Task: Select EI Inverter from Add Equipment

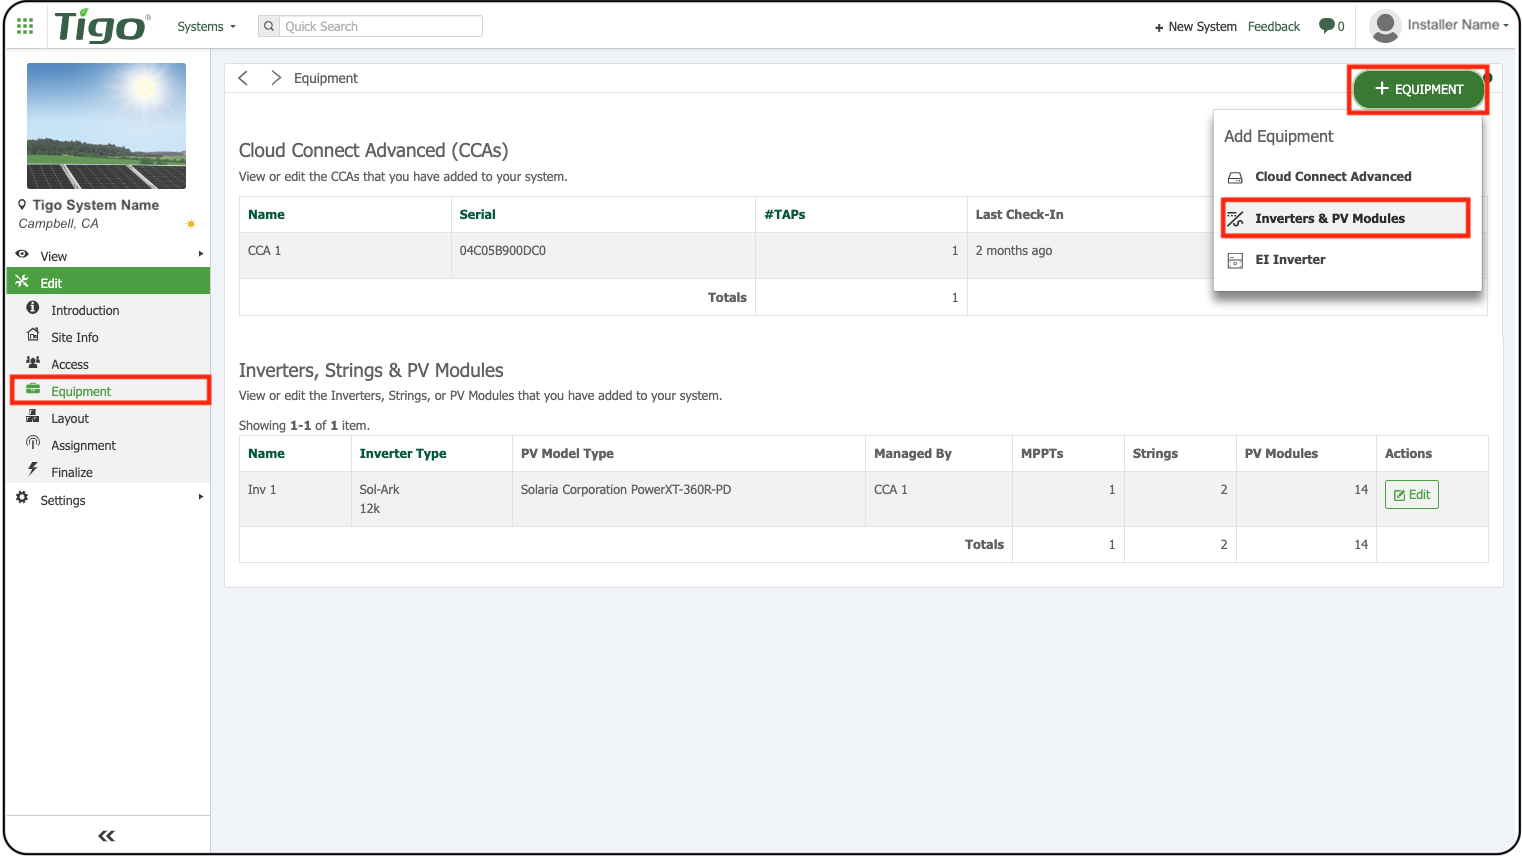Action: pyautogui.click(x=1289, y=260)
